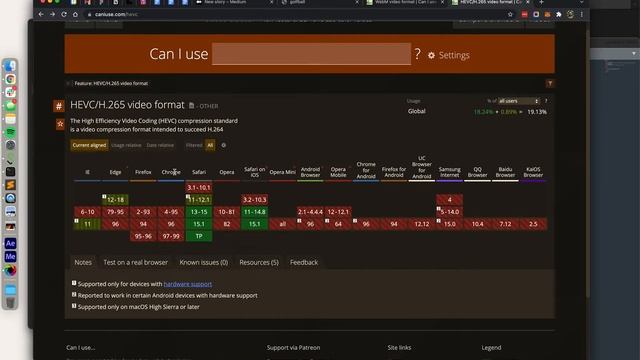Screen dimensions: 640x360
Task: Open a new browser tab with plus
Action: coord(541,2)
